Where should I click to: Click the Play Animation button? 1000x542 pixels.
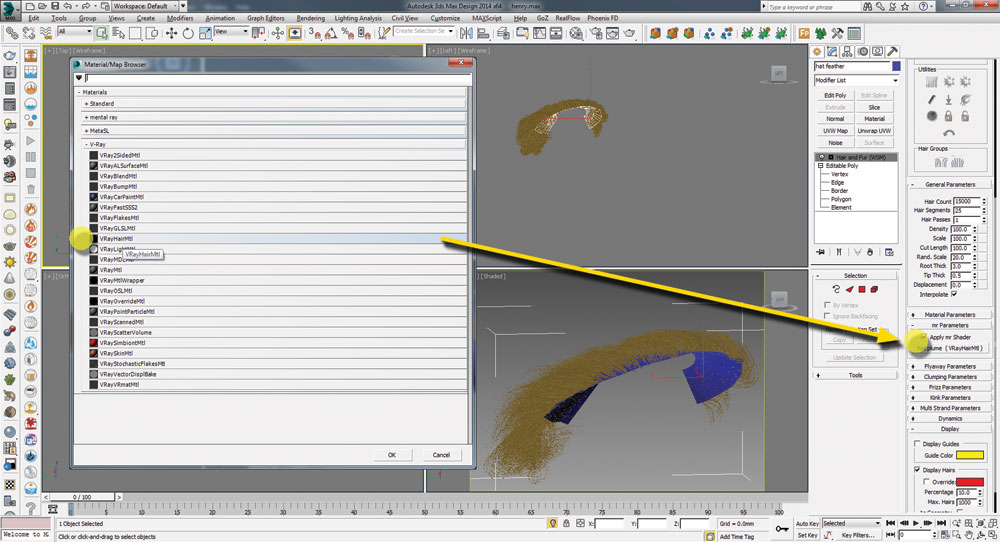(916, 523)
